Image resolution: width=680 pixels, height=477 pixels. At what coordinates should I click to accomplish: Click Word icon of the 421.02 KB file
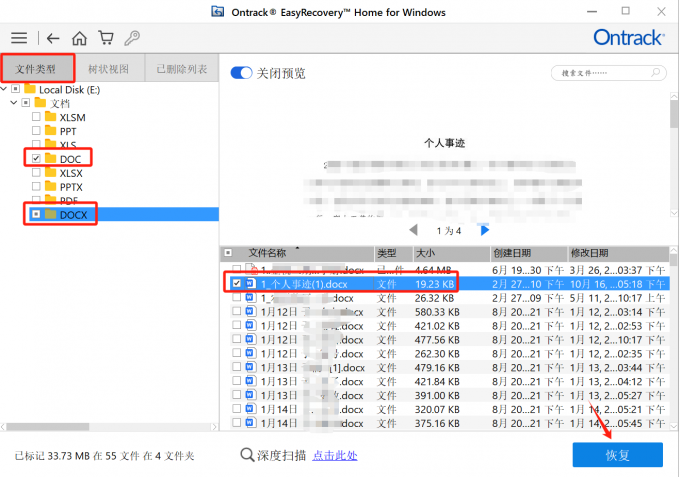pyautogui.click(x=250, y=325)
